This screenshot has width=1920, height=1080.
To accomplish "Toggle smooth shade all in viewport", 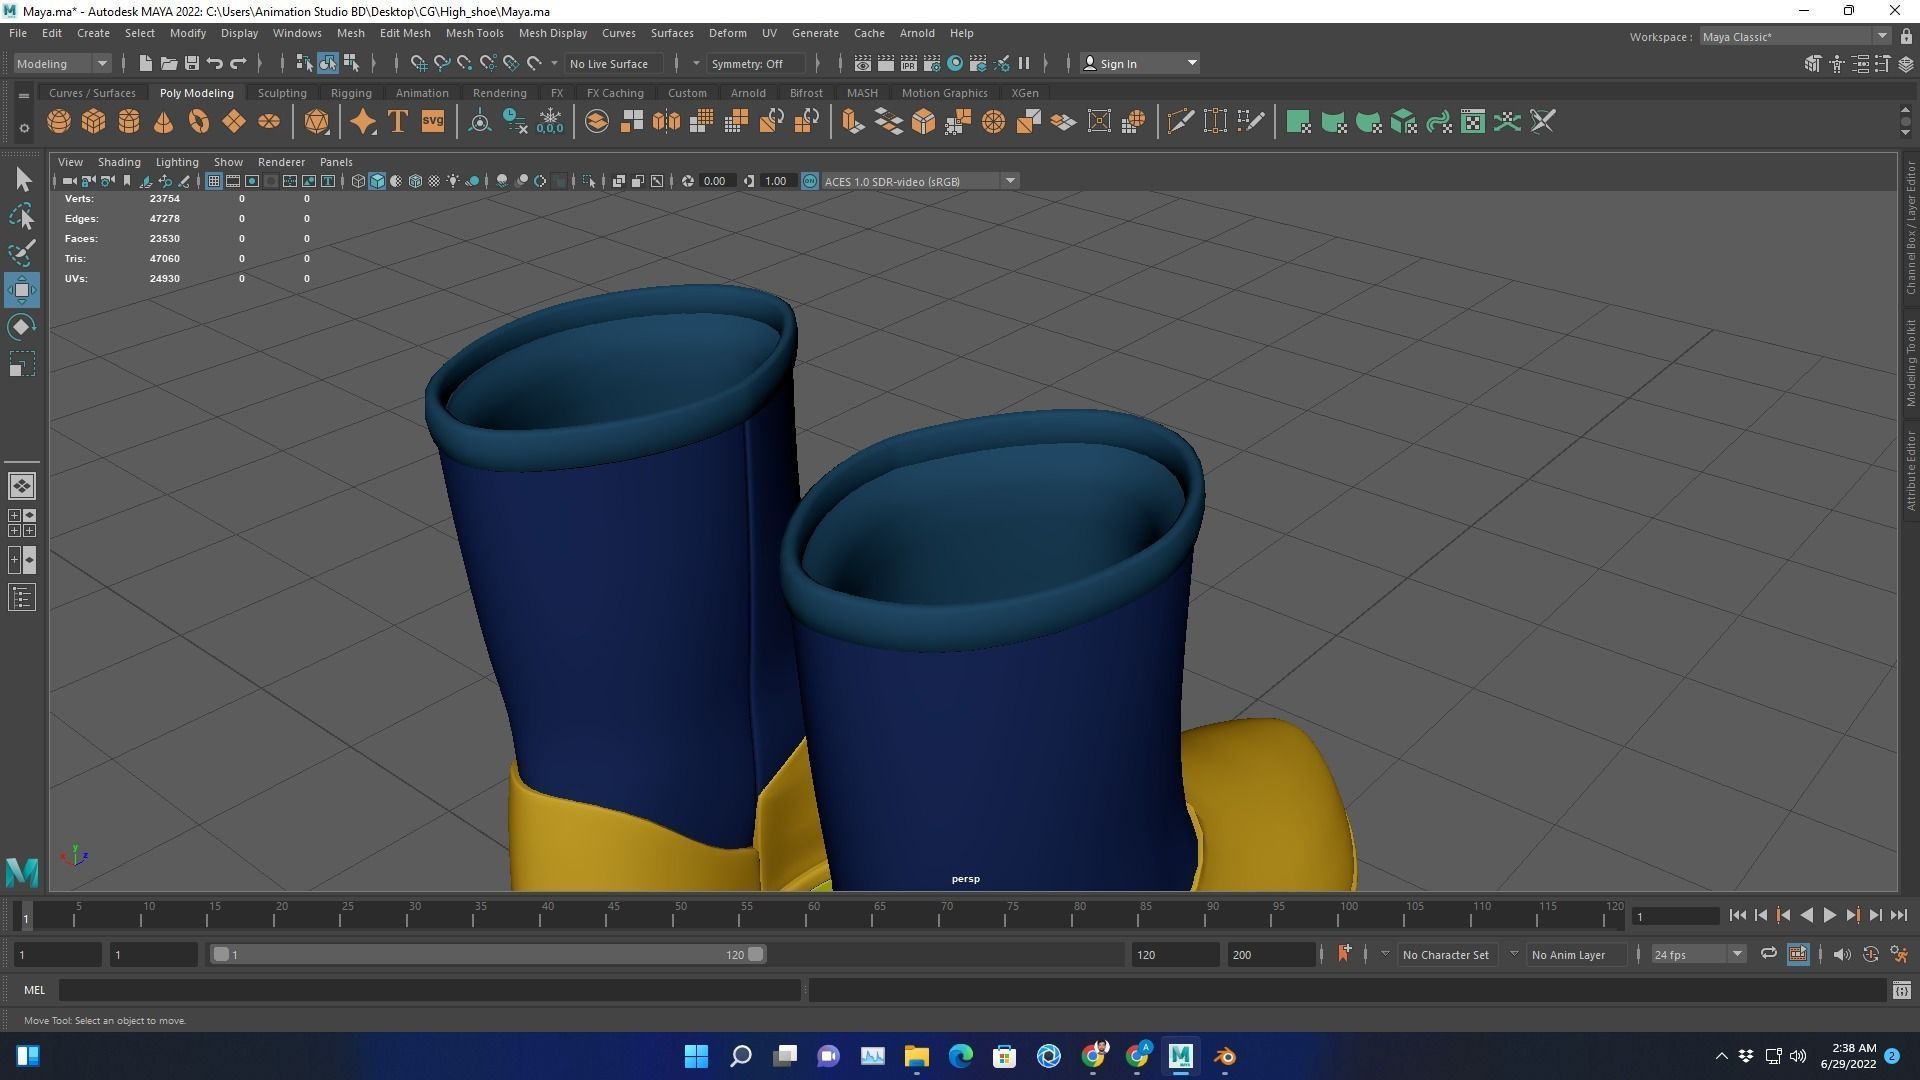I will click(377, 181).
